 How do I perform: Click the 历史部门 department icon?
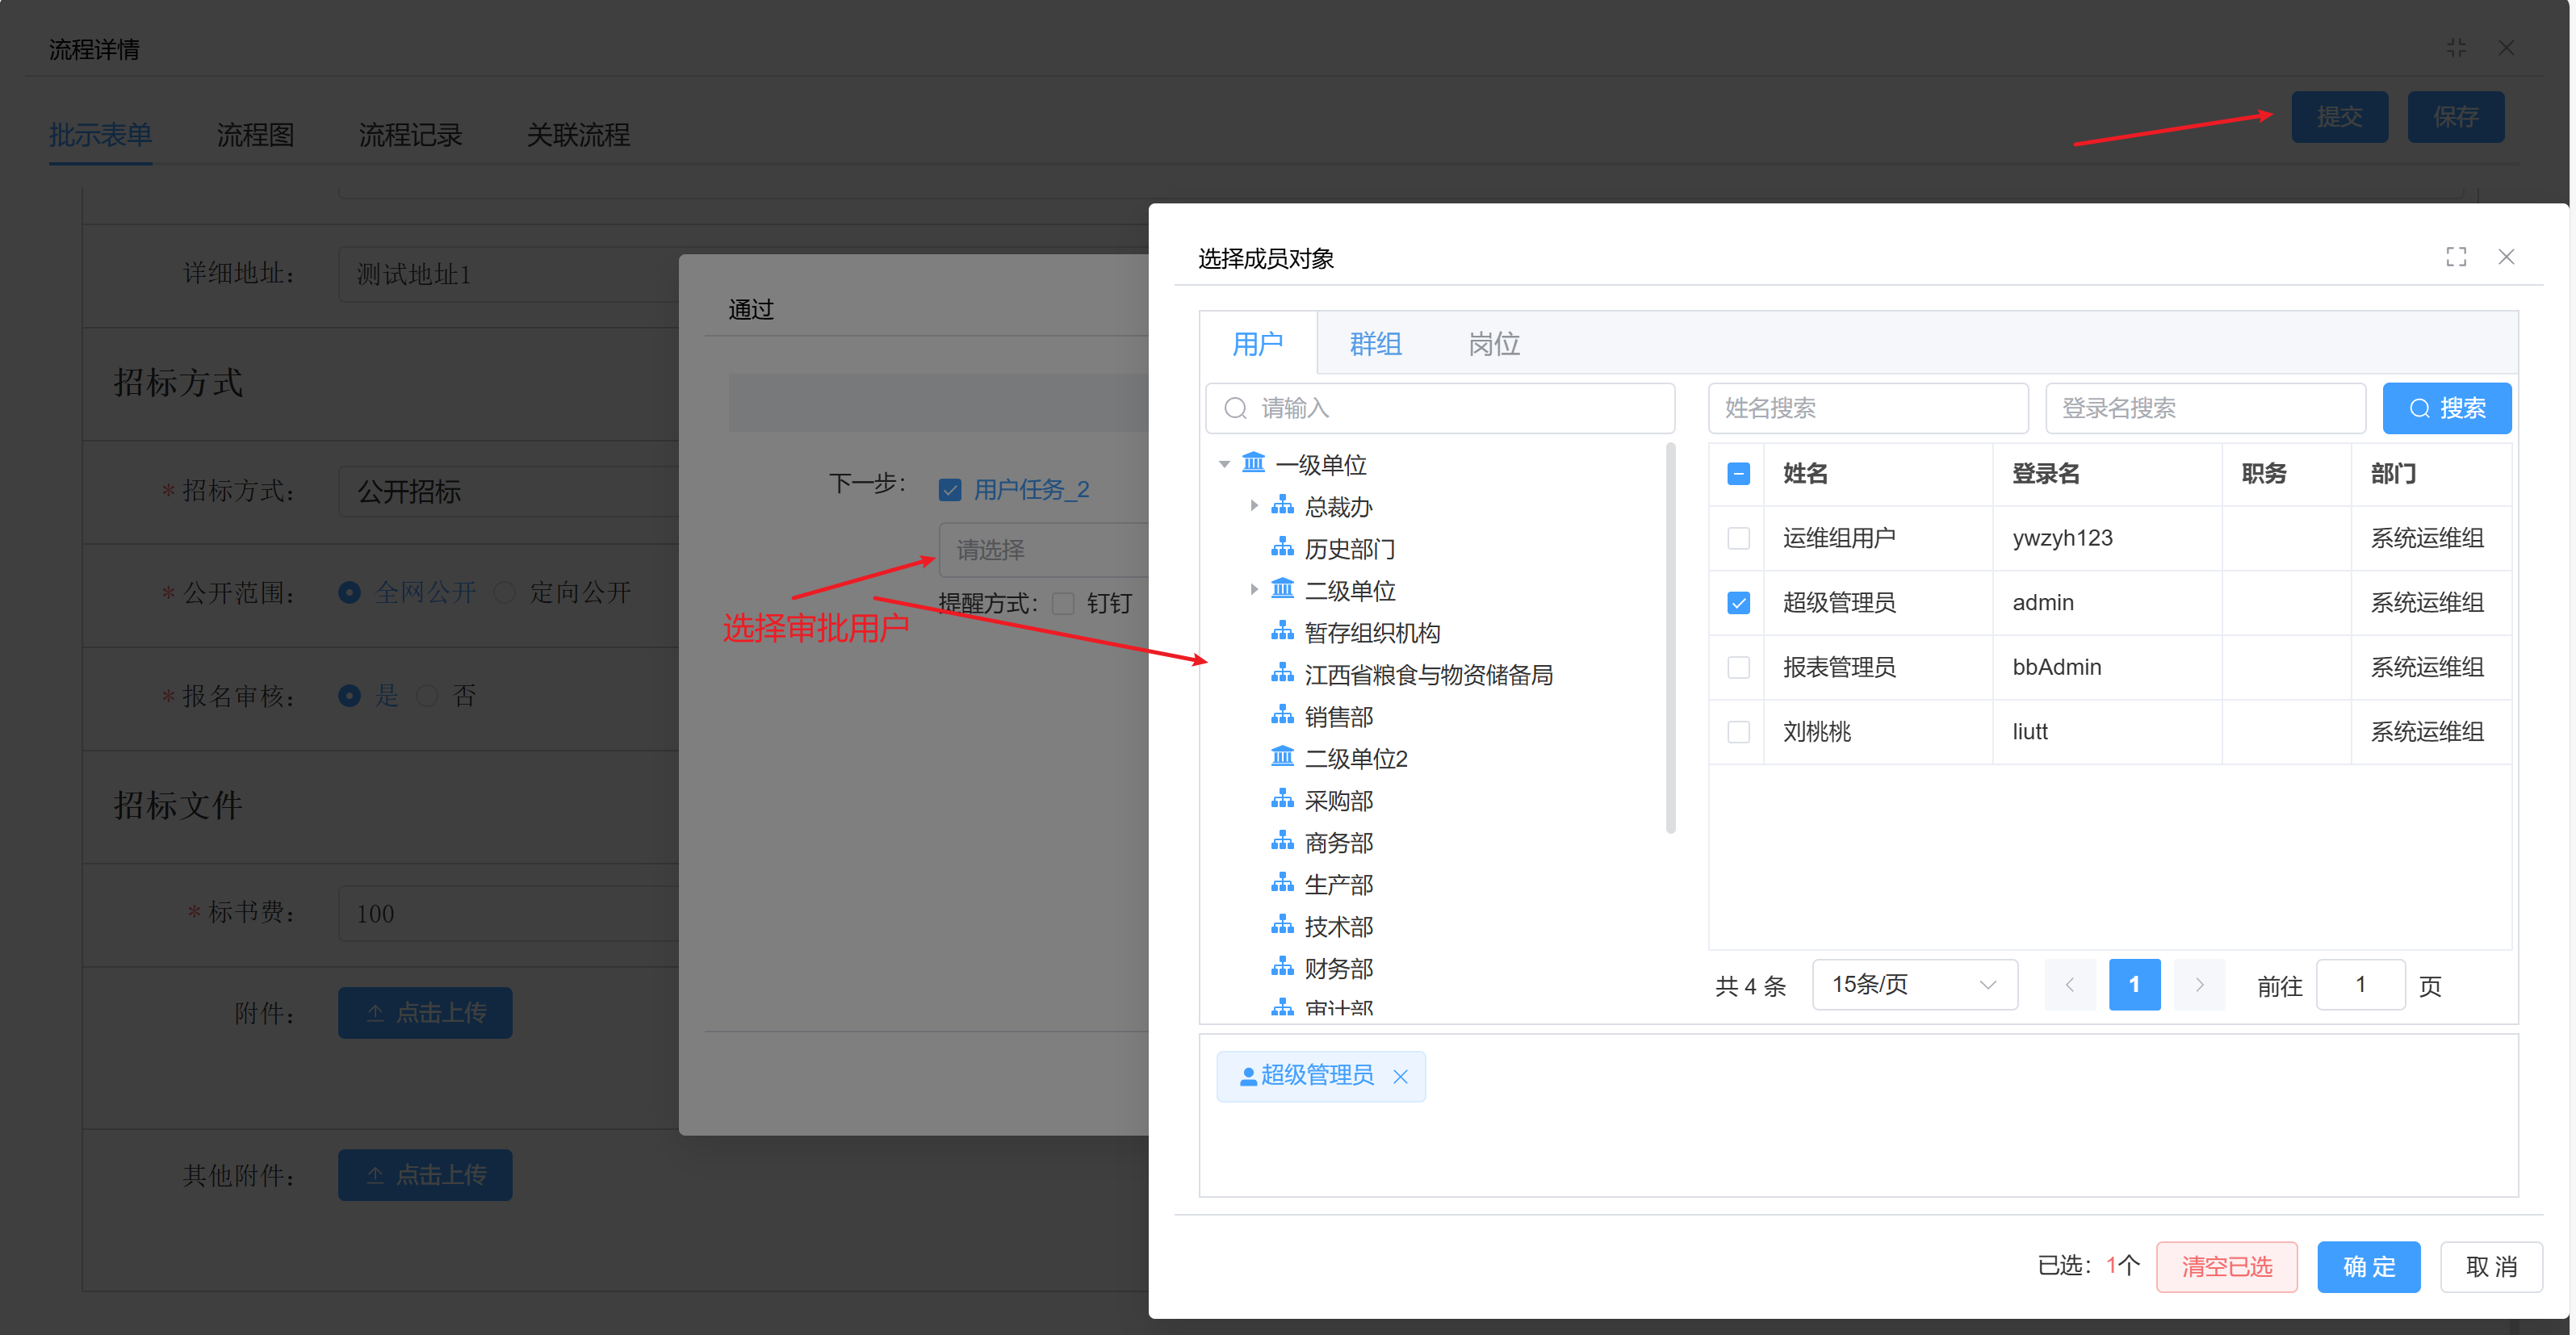coord(1282,547)
